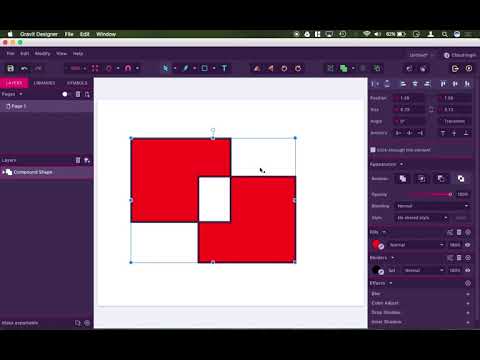Click the black border color swatch

click(376, 270)
